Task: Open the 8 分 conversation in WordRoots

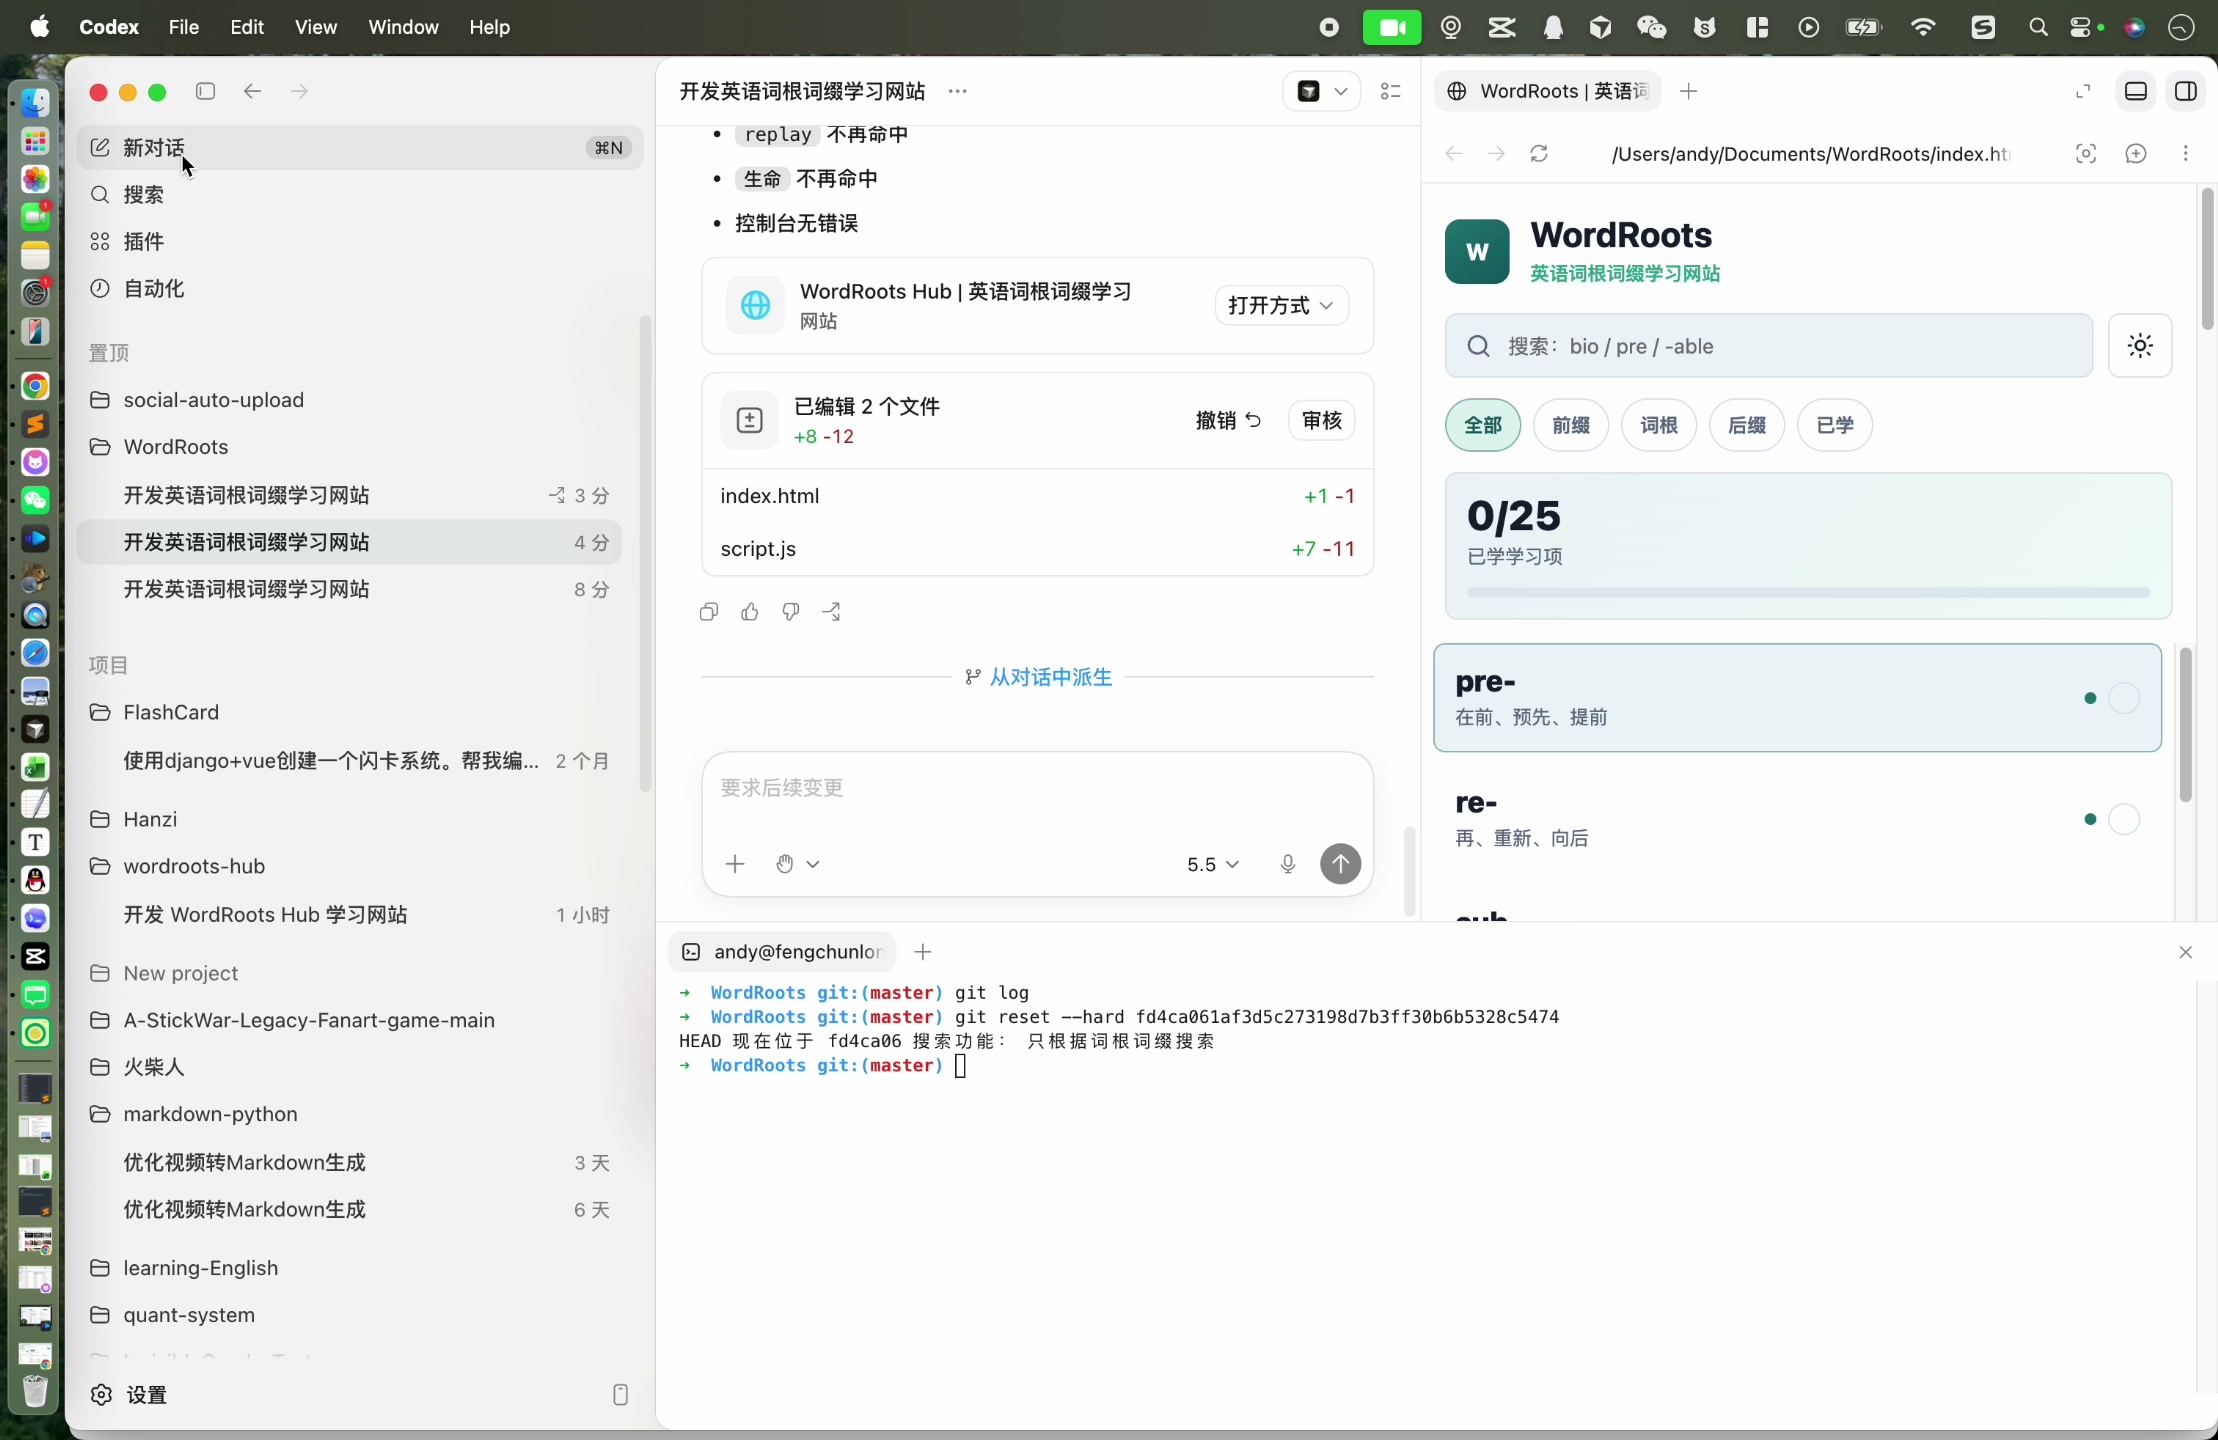Action: coord(350,589)
